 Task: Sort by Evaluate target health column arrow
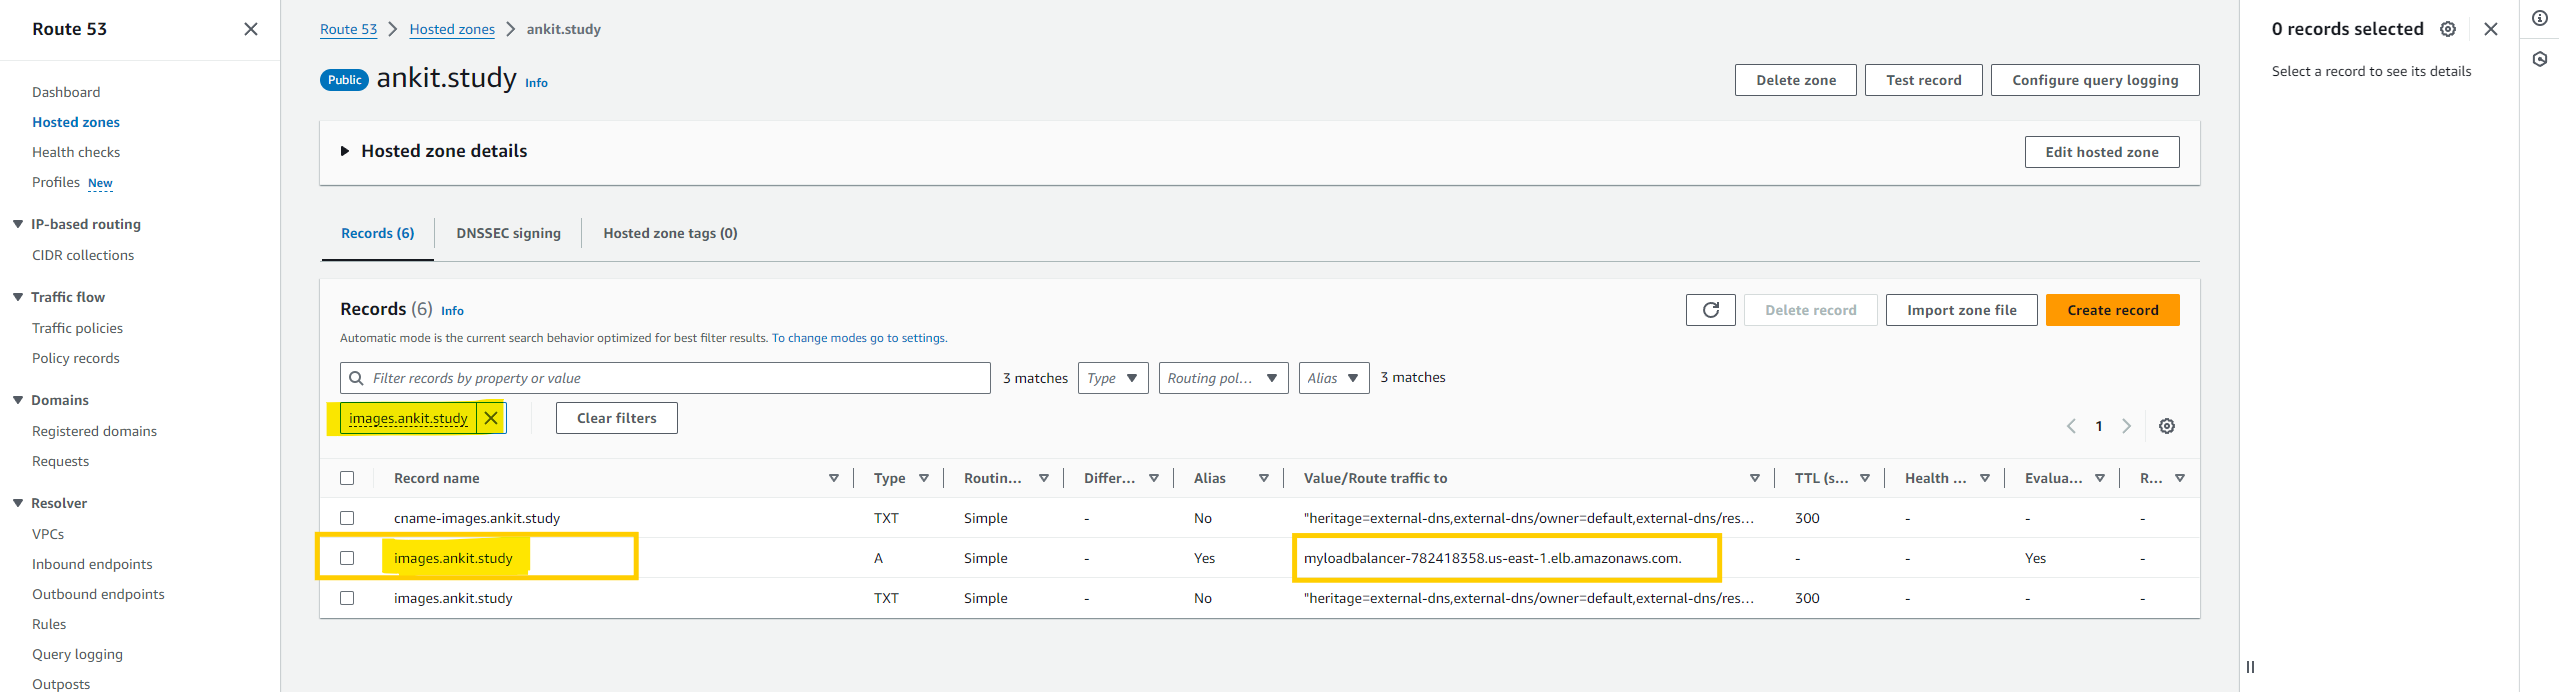(2100, 478)
